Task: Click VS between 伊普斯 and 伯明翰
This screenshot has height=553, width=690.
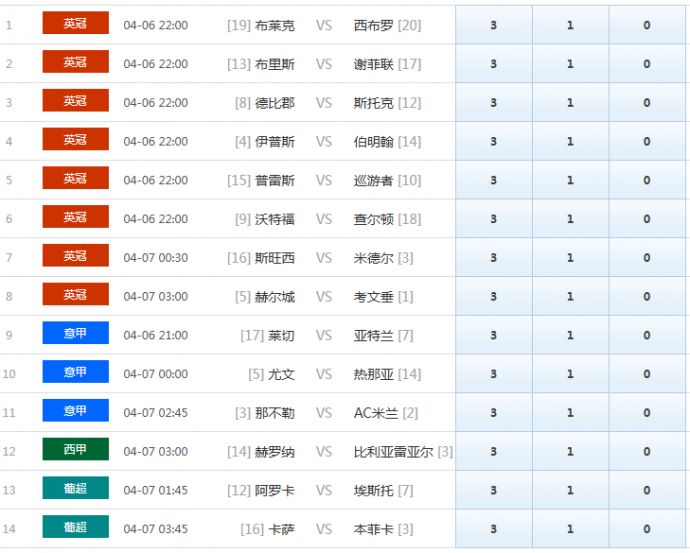Action: coord(324,142)
